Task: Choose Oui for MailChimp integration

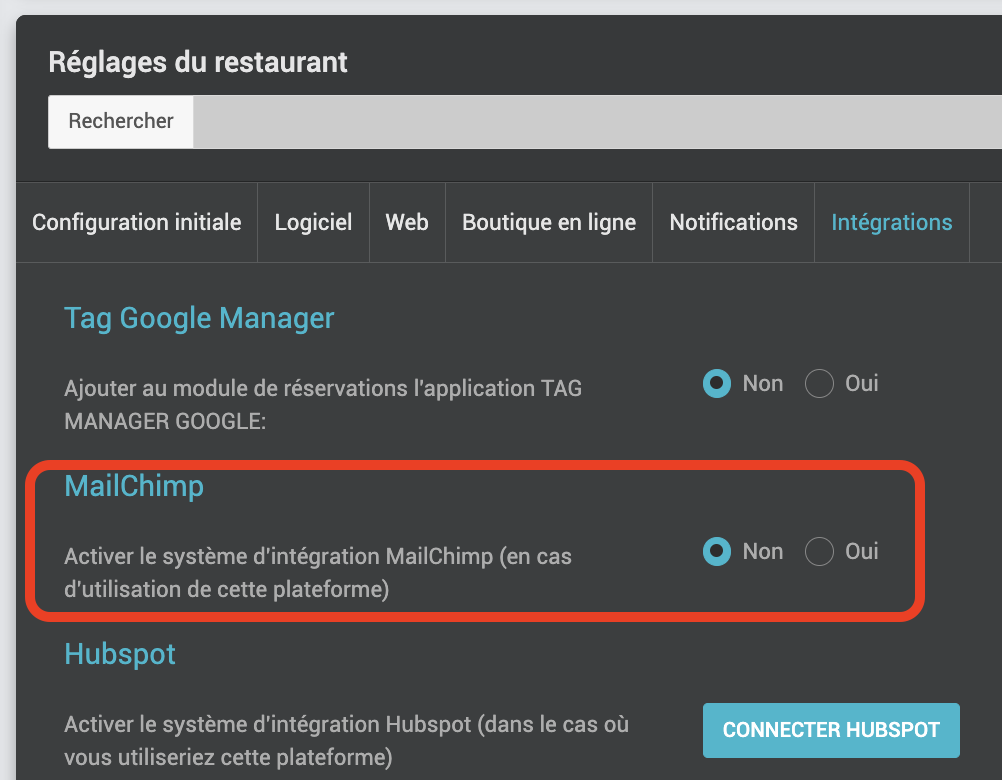Action: [819, 551]
